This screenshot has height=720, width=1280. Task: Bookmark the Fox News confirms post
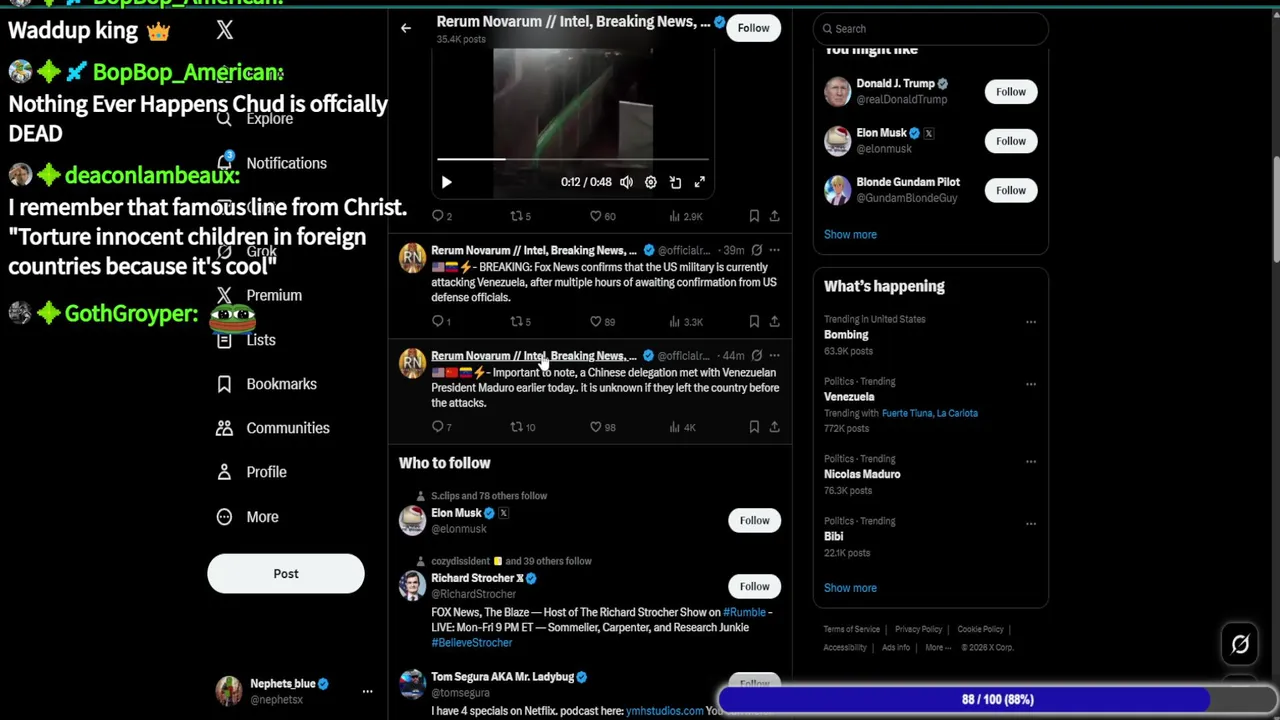754,321
